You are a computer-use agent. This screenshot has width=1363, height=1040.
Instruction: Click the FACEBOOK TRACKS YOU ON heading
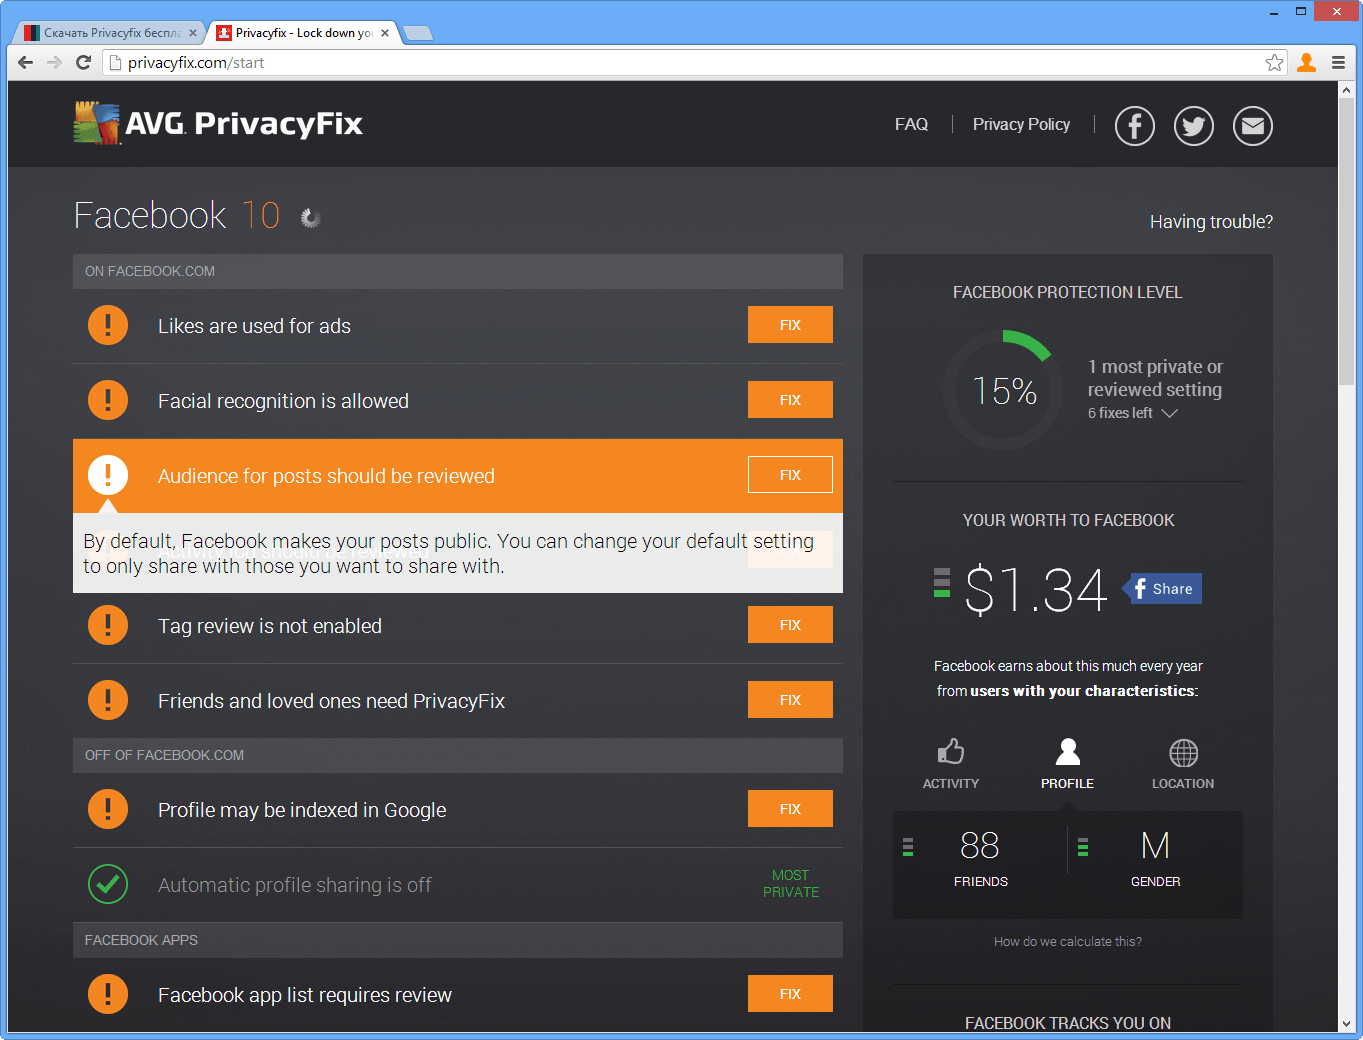tap(1068, 1023)
